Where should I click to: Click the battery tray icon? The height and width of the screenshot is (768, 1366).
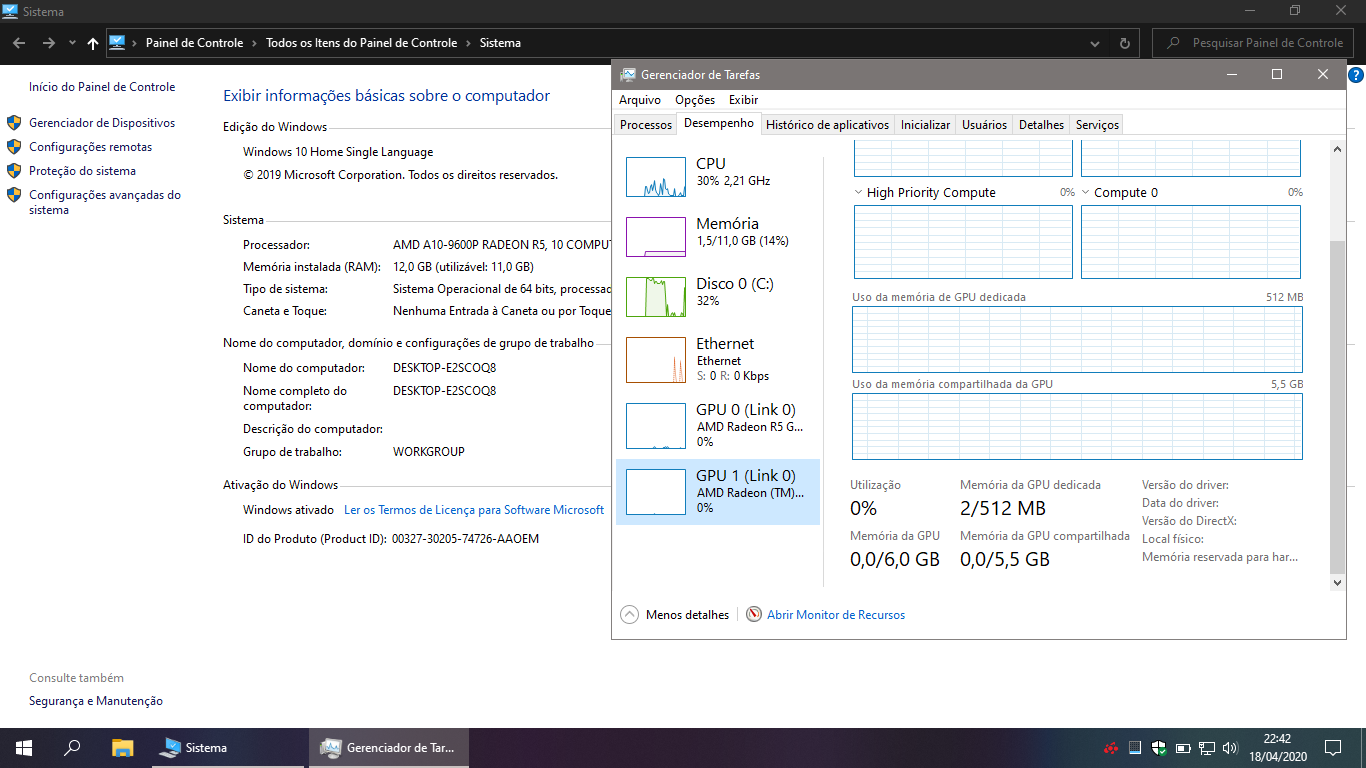point(1183,748)
